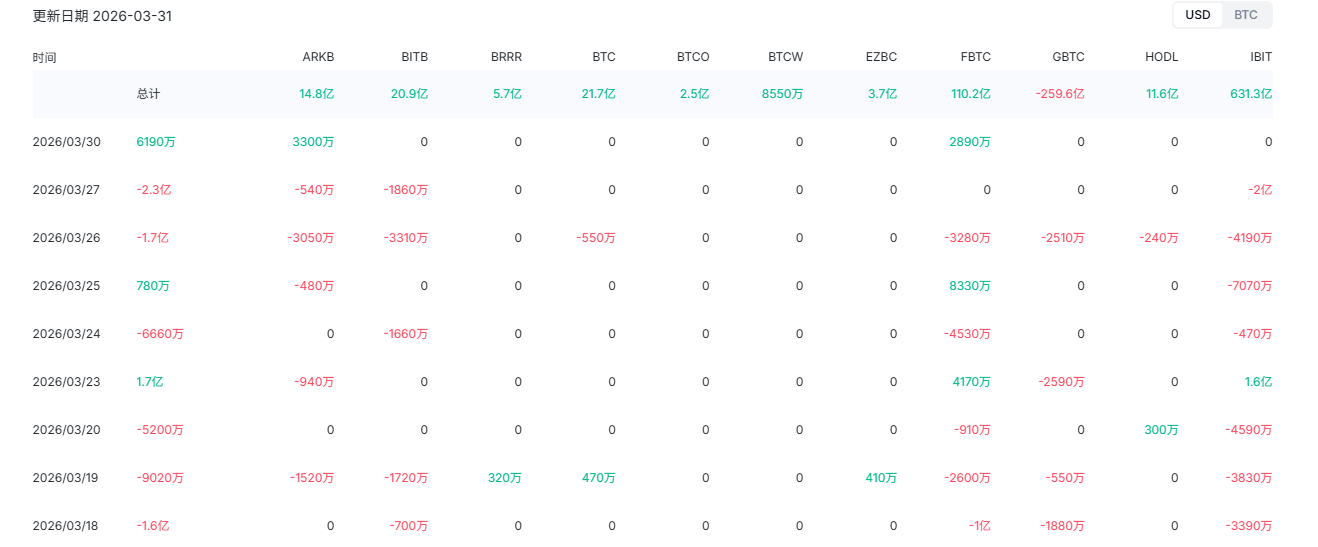This screenshot has width=1318, height=547.
Task: Select the 2026/03/18 date row
Action: [x=67, y=526]
